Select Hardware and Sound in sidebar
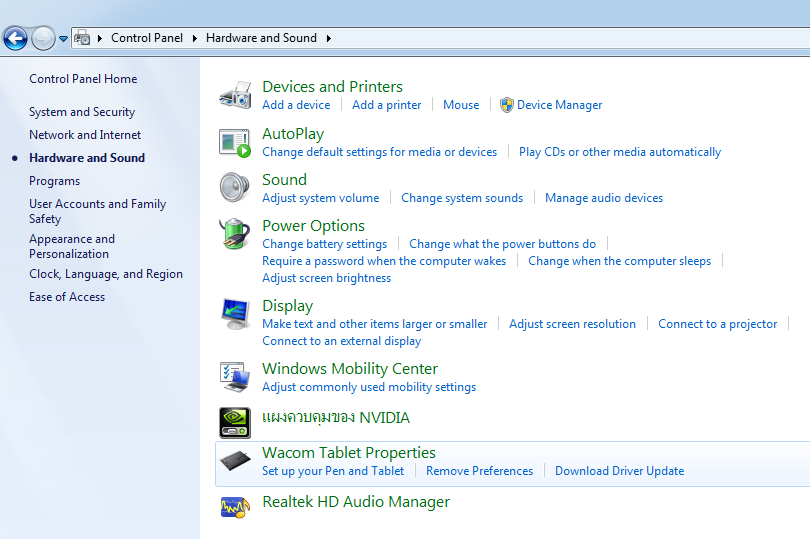Image resolution: width=810 pixels, height=539 pixels. tap(87, 158)
